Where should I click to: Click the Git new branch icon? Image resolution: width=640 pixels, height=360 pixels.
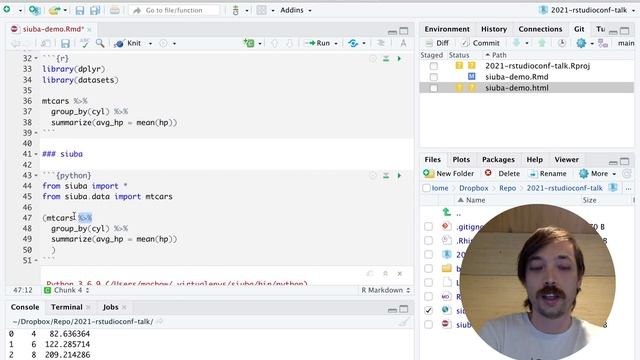click(603, 43)
